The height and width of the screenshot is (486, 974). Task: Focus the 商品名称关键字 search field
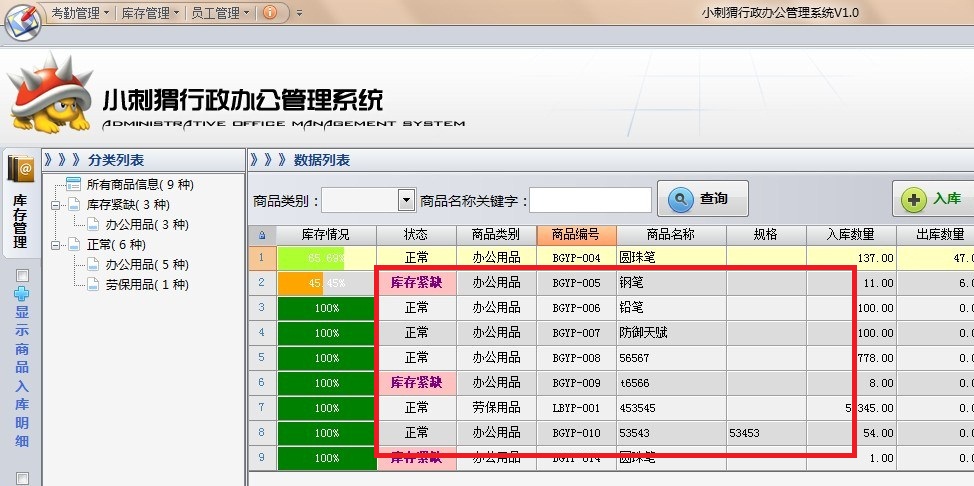(x=590, y=200)
